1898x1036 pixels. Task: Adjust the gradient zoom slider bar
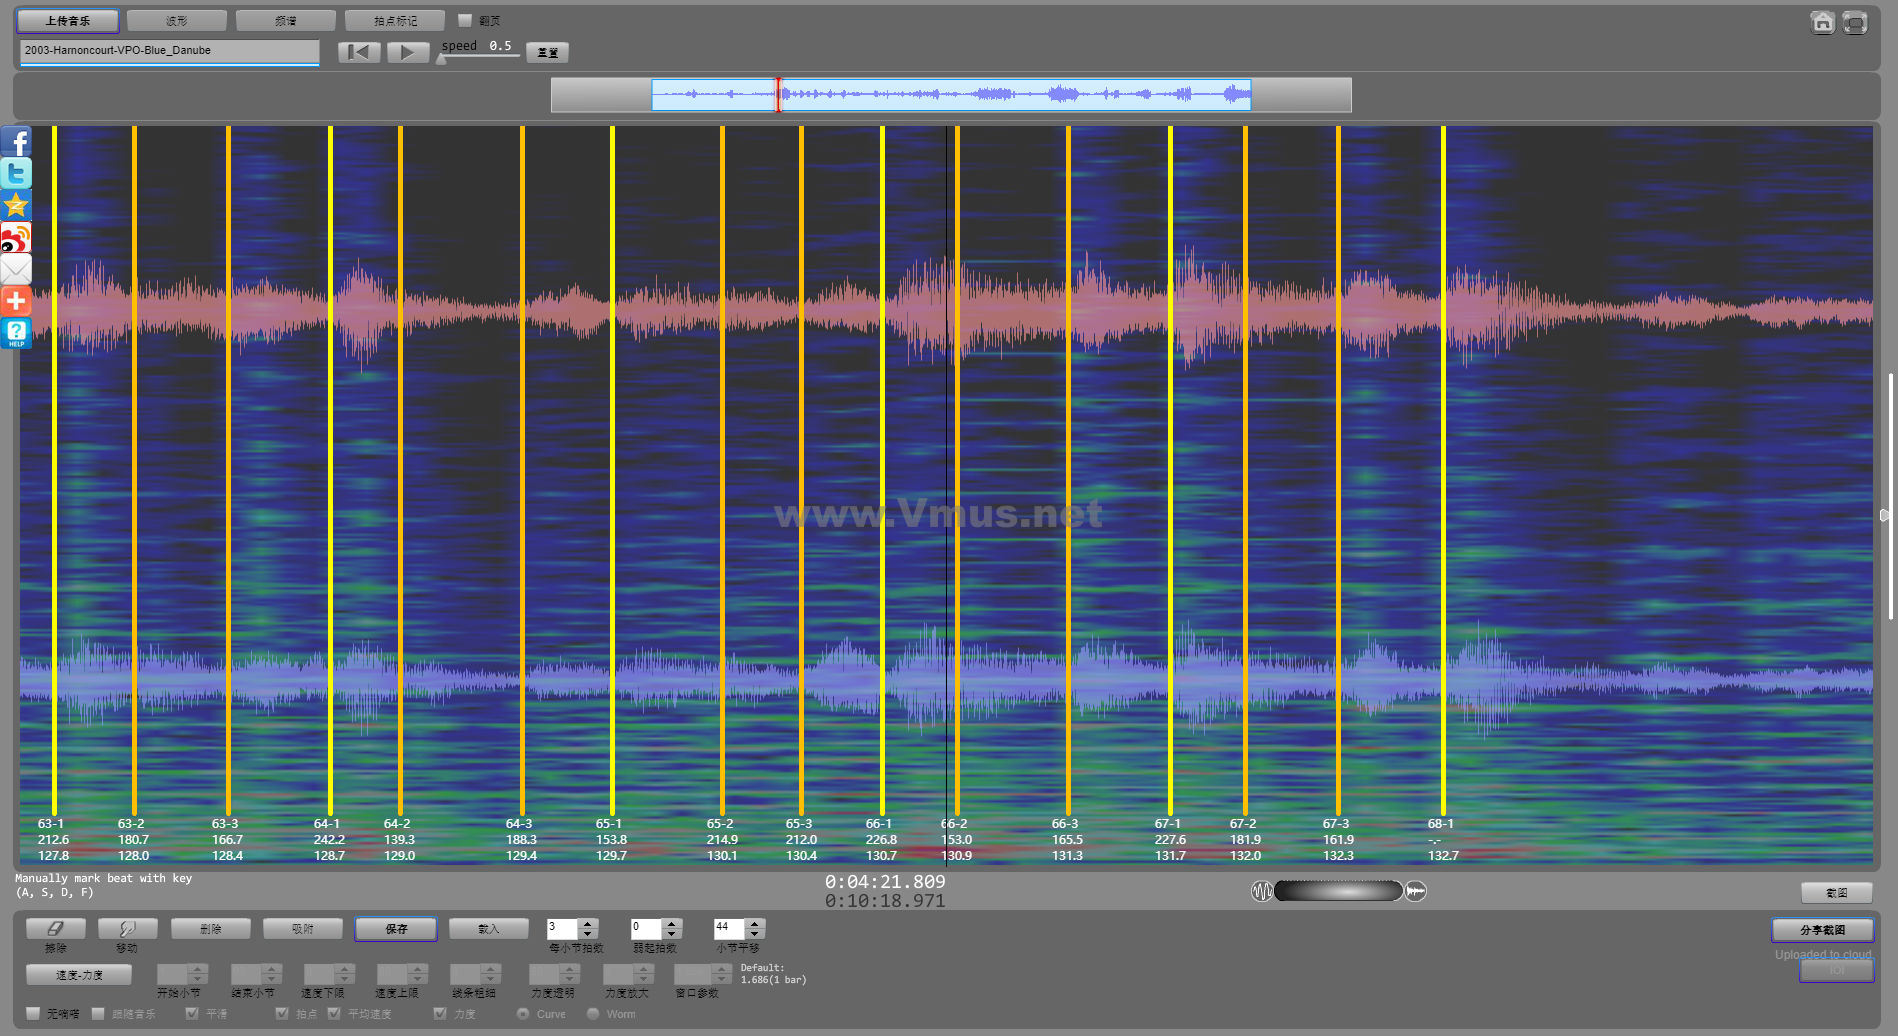point(1339,891)
